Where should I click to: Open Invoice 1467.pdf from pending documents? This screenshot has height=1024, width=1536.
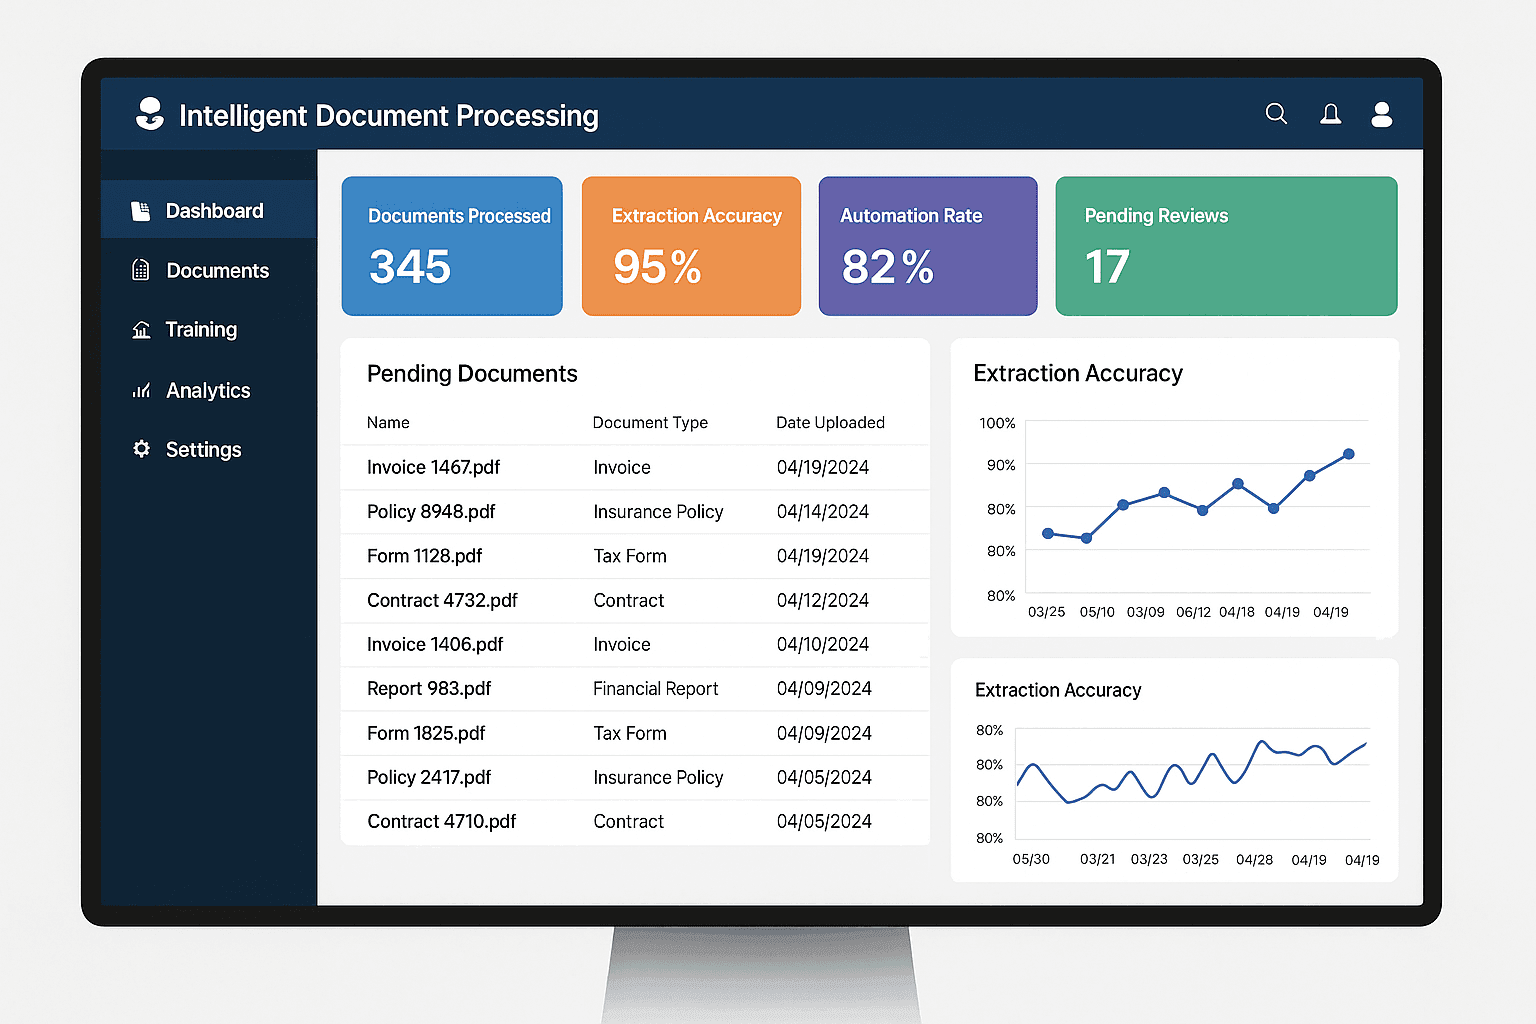coord(433,467)
